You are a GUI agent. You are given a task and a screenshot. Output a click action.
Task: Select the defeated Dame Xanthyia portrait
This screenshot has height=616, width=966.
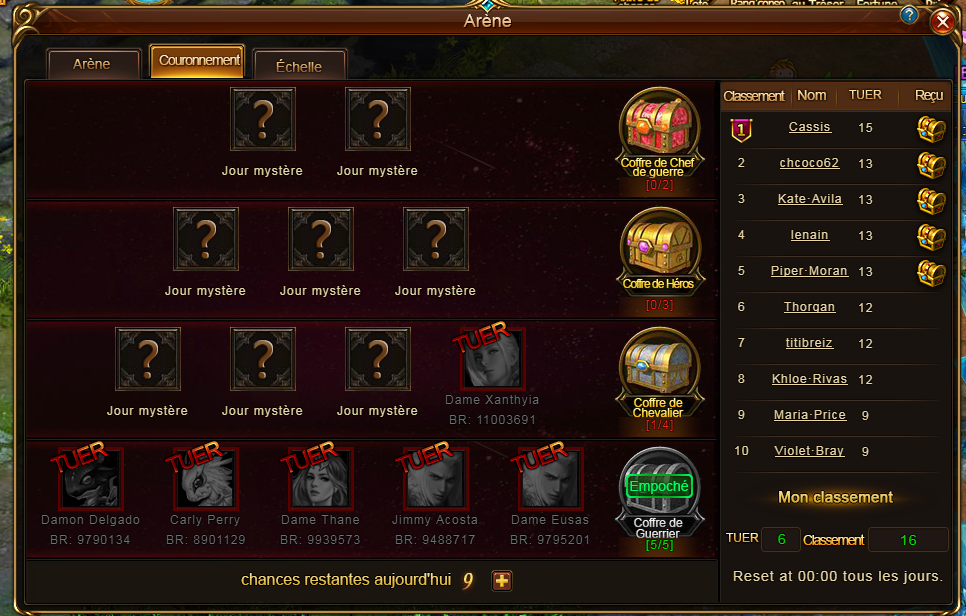[492, 359]
